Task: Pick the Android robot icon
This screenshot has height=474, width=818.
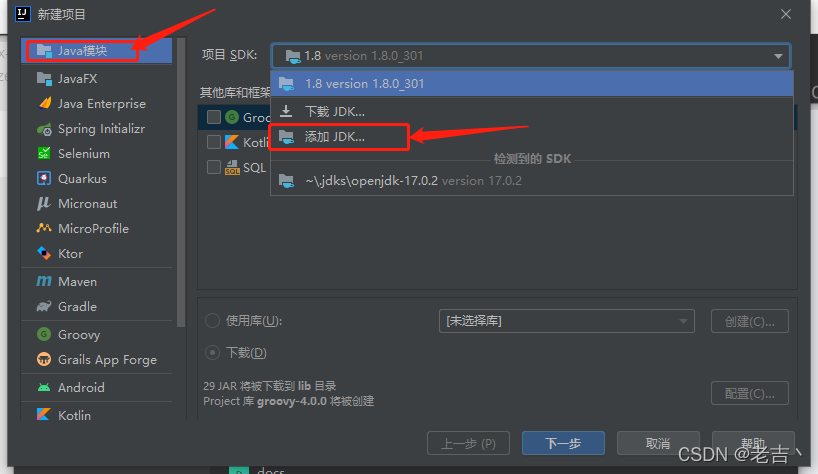Action: click(x=44, y=387)
